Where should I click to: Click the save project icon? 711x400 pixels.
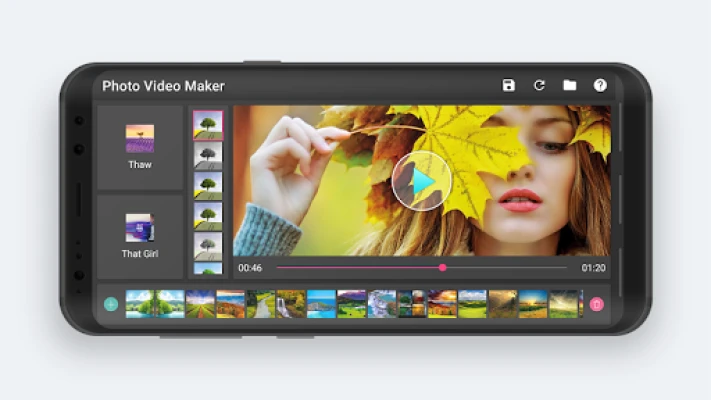[509, 86]
